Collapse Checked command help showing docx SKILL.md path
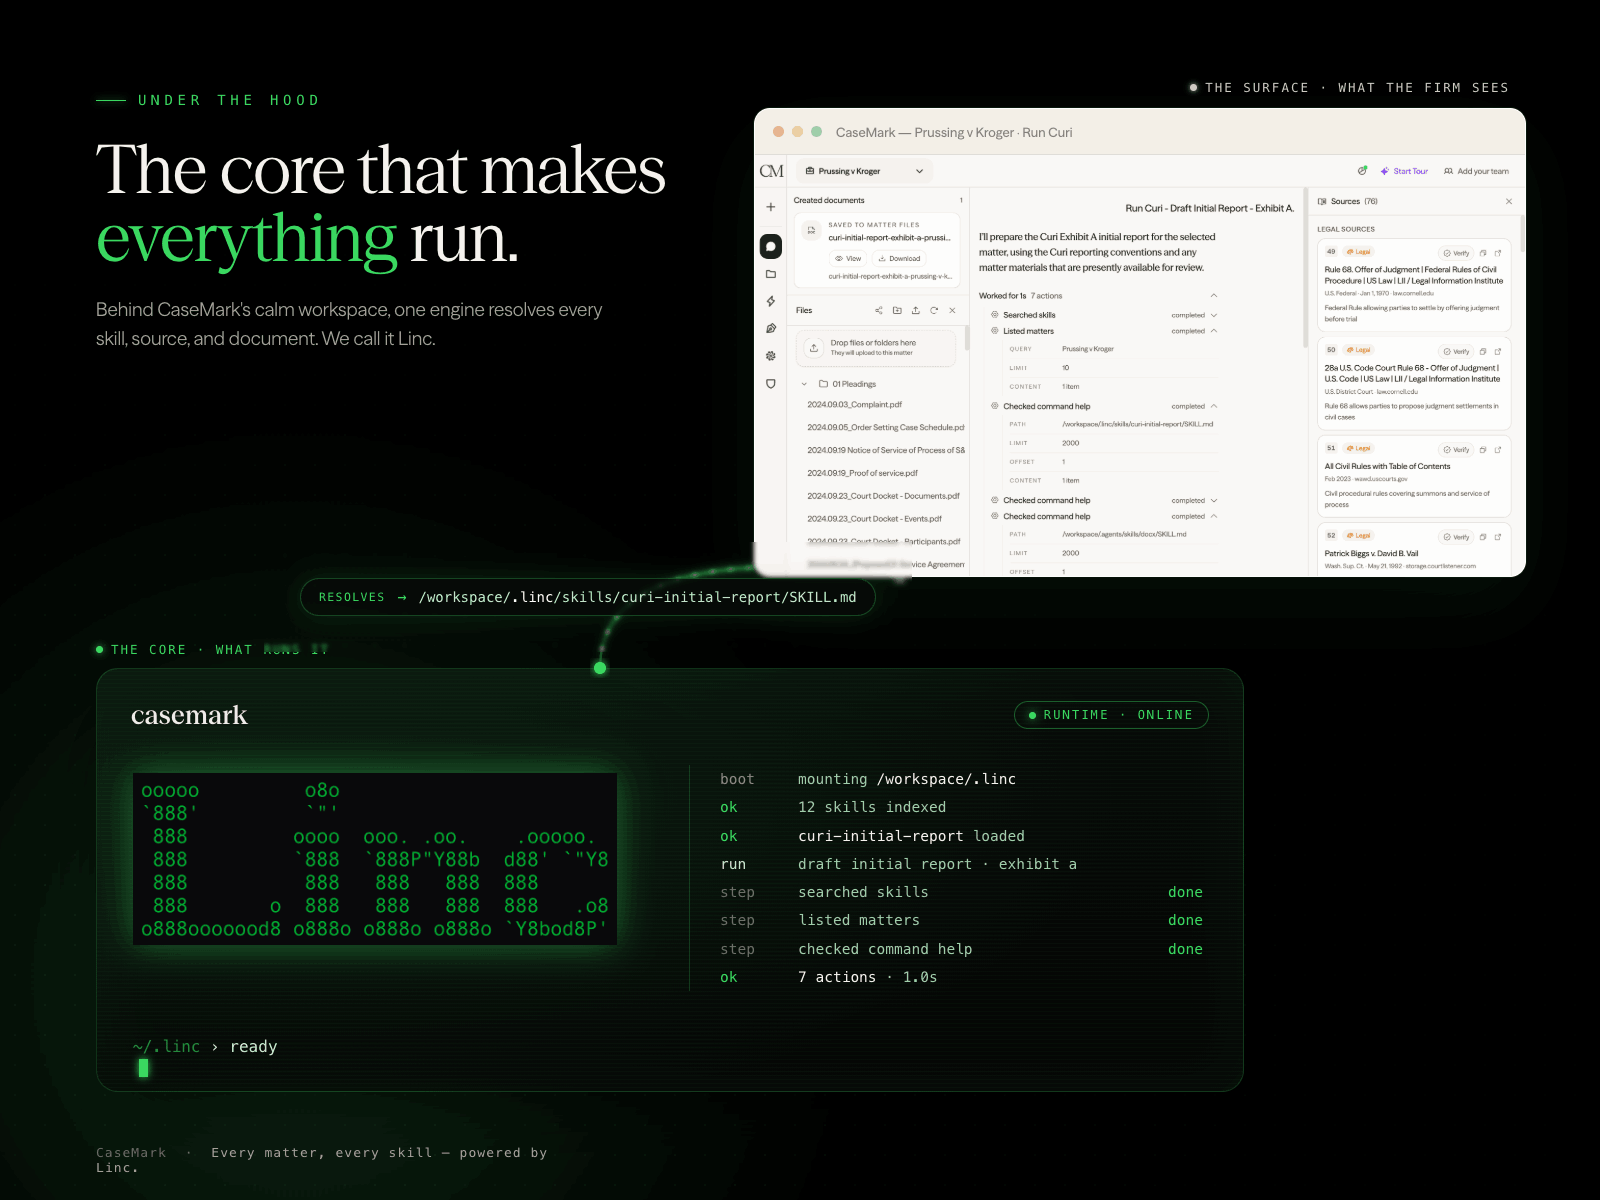This screenshot has width=1600, height=1200. pyautogui.click(x=1214, y=516)
